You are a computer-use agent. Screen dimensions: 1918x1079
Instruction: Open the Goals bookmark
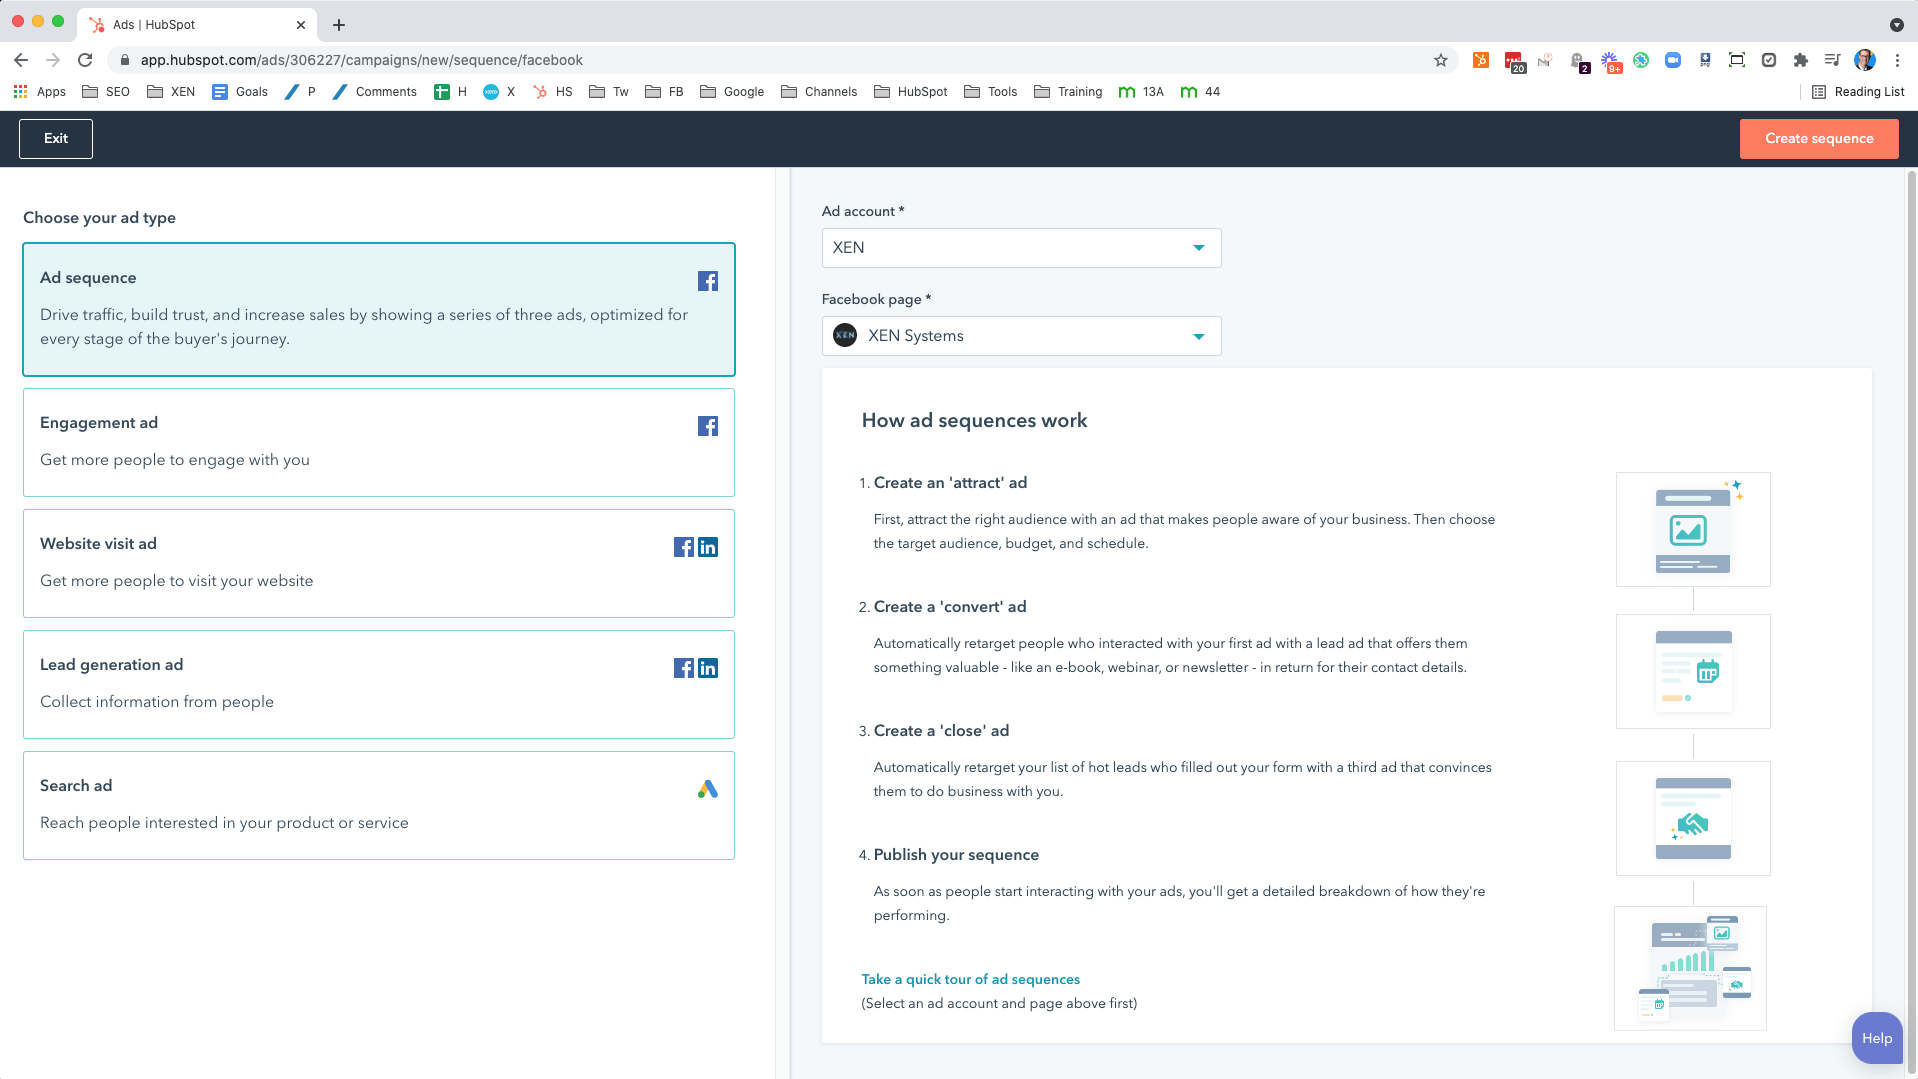(x=240, y=92)
